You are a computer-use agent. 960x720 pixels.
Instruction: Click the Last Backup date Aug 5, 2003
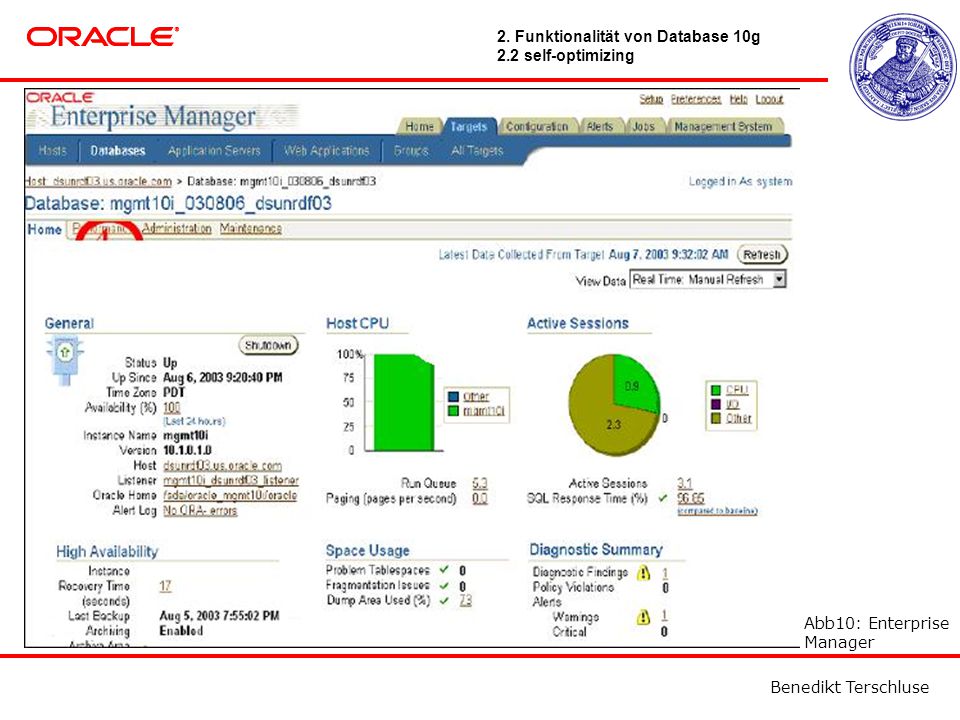coord(219,616)
